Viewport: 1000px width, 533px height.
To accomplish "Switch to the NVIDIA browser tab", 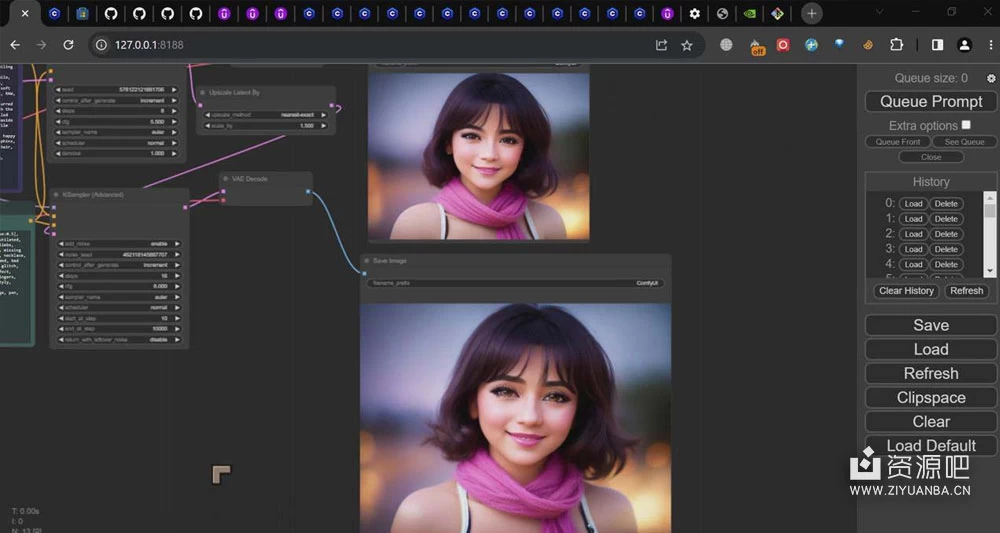I will pyautogui.click(x=749, y=13).
